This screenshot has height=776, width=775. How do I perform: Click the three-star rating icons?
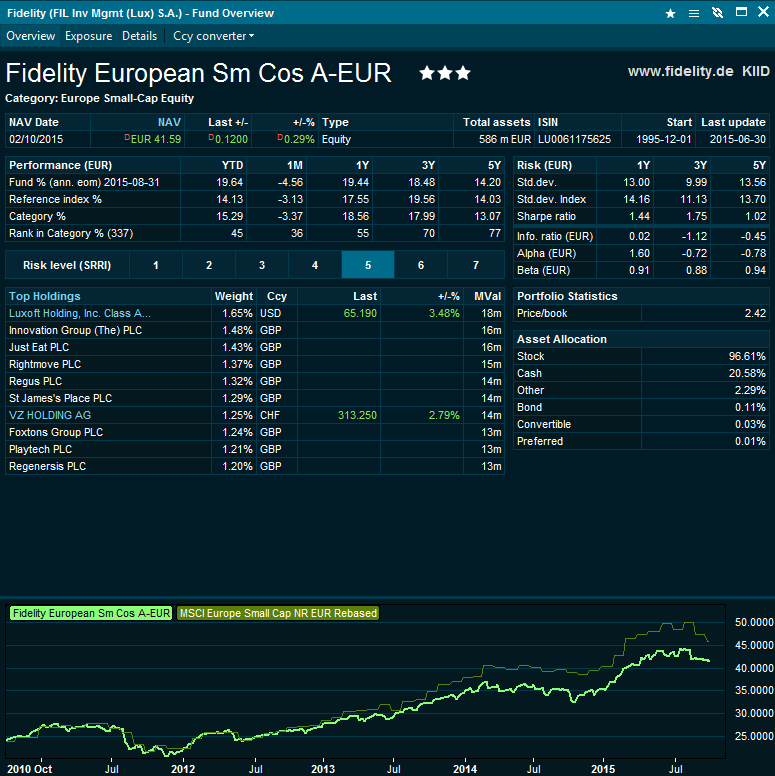coord(444,73)
